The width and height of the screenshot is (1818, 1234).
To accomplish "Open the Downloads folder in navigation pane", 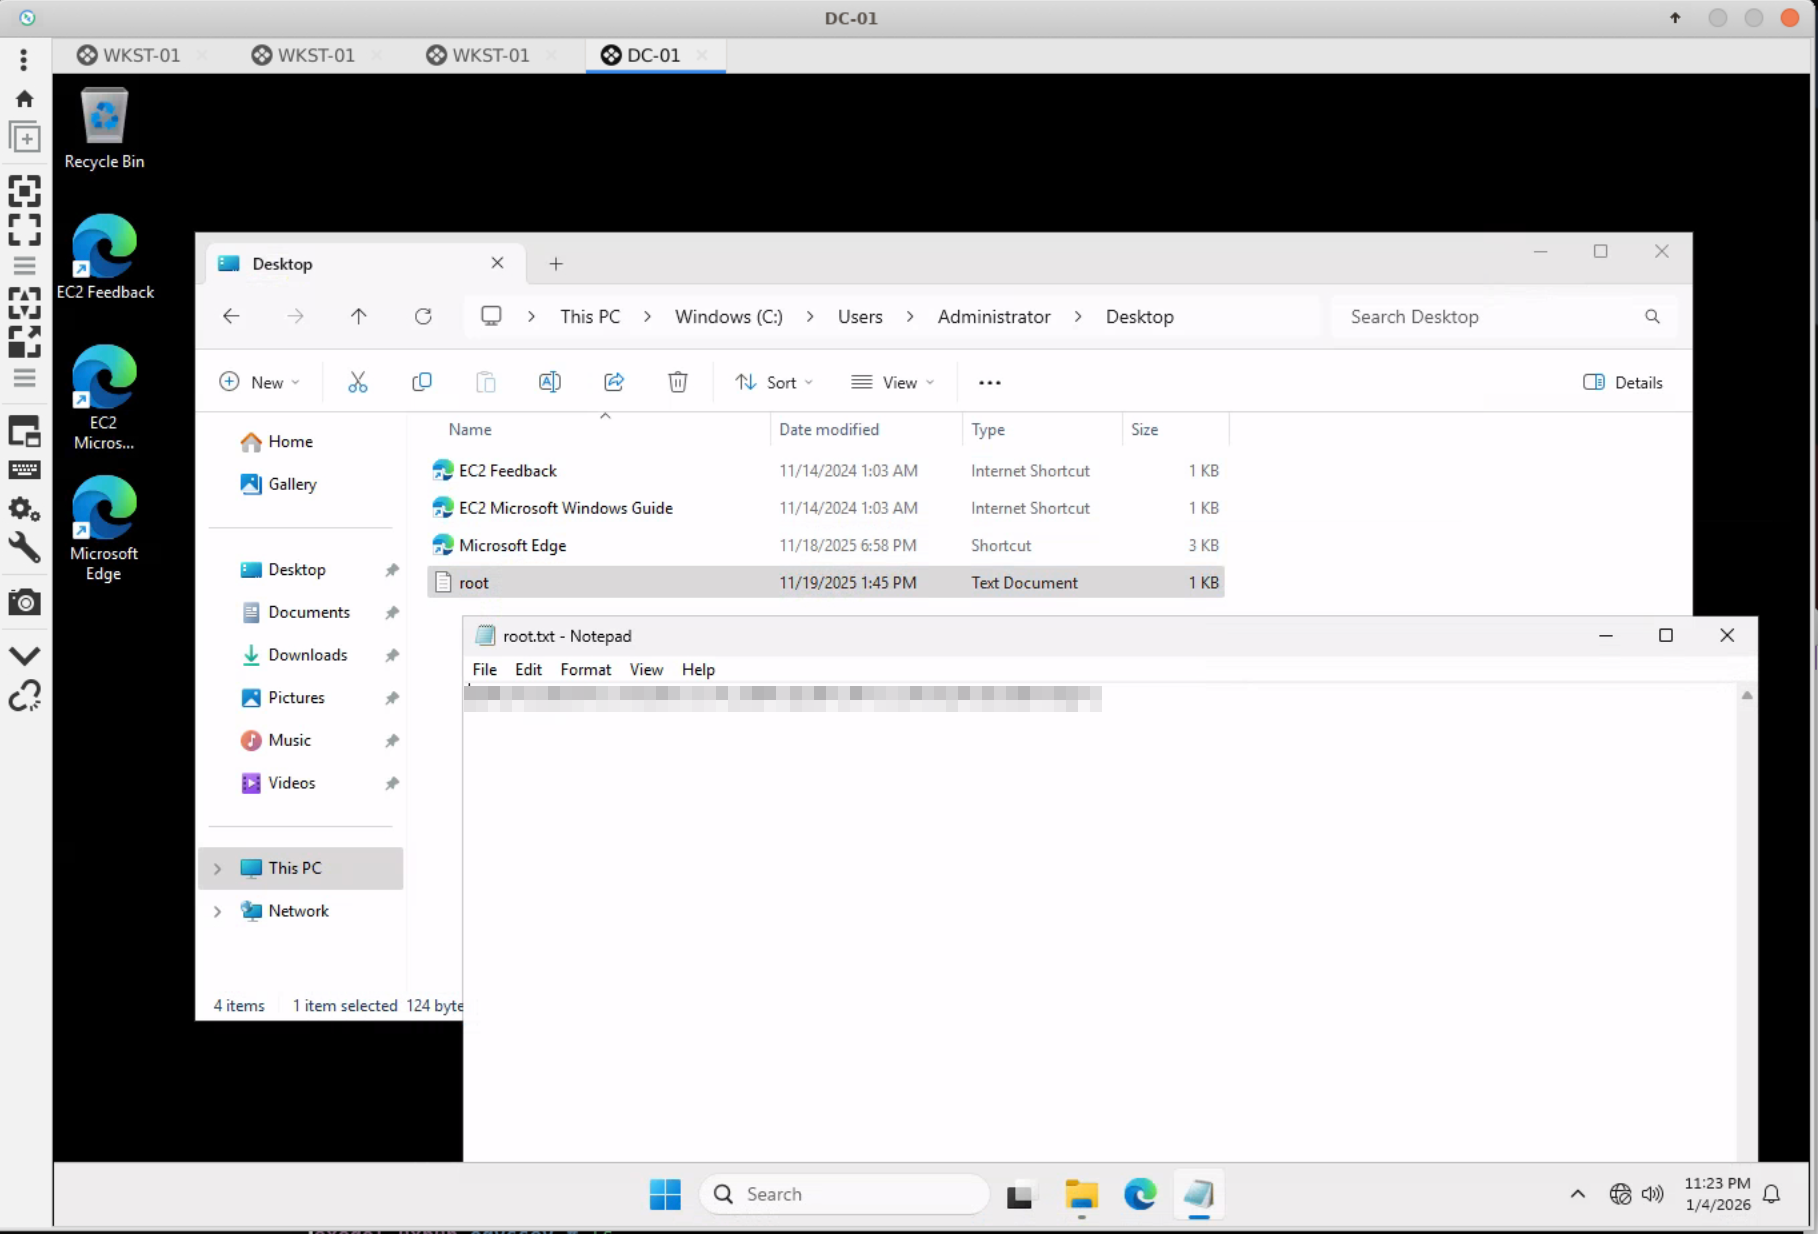I will pyautogui.click(x=307, y=655).
